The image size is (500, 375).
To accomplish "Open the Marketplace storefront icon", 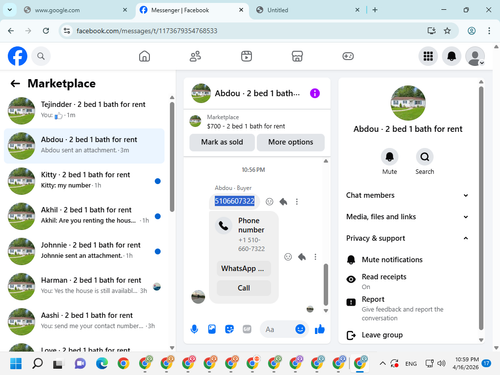I will coord(297,56).
